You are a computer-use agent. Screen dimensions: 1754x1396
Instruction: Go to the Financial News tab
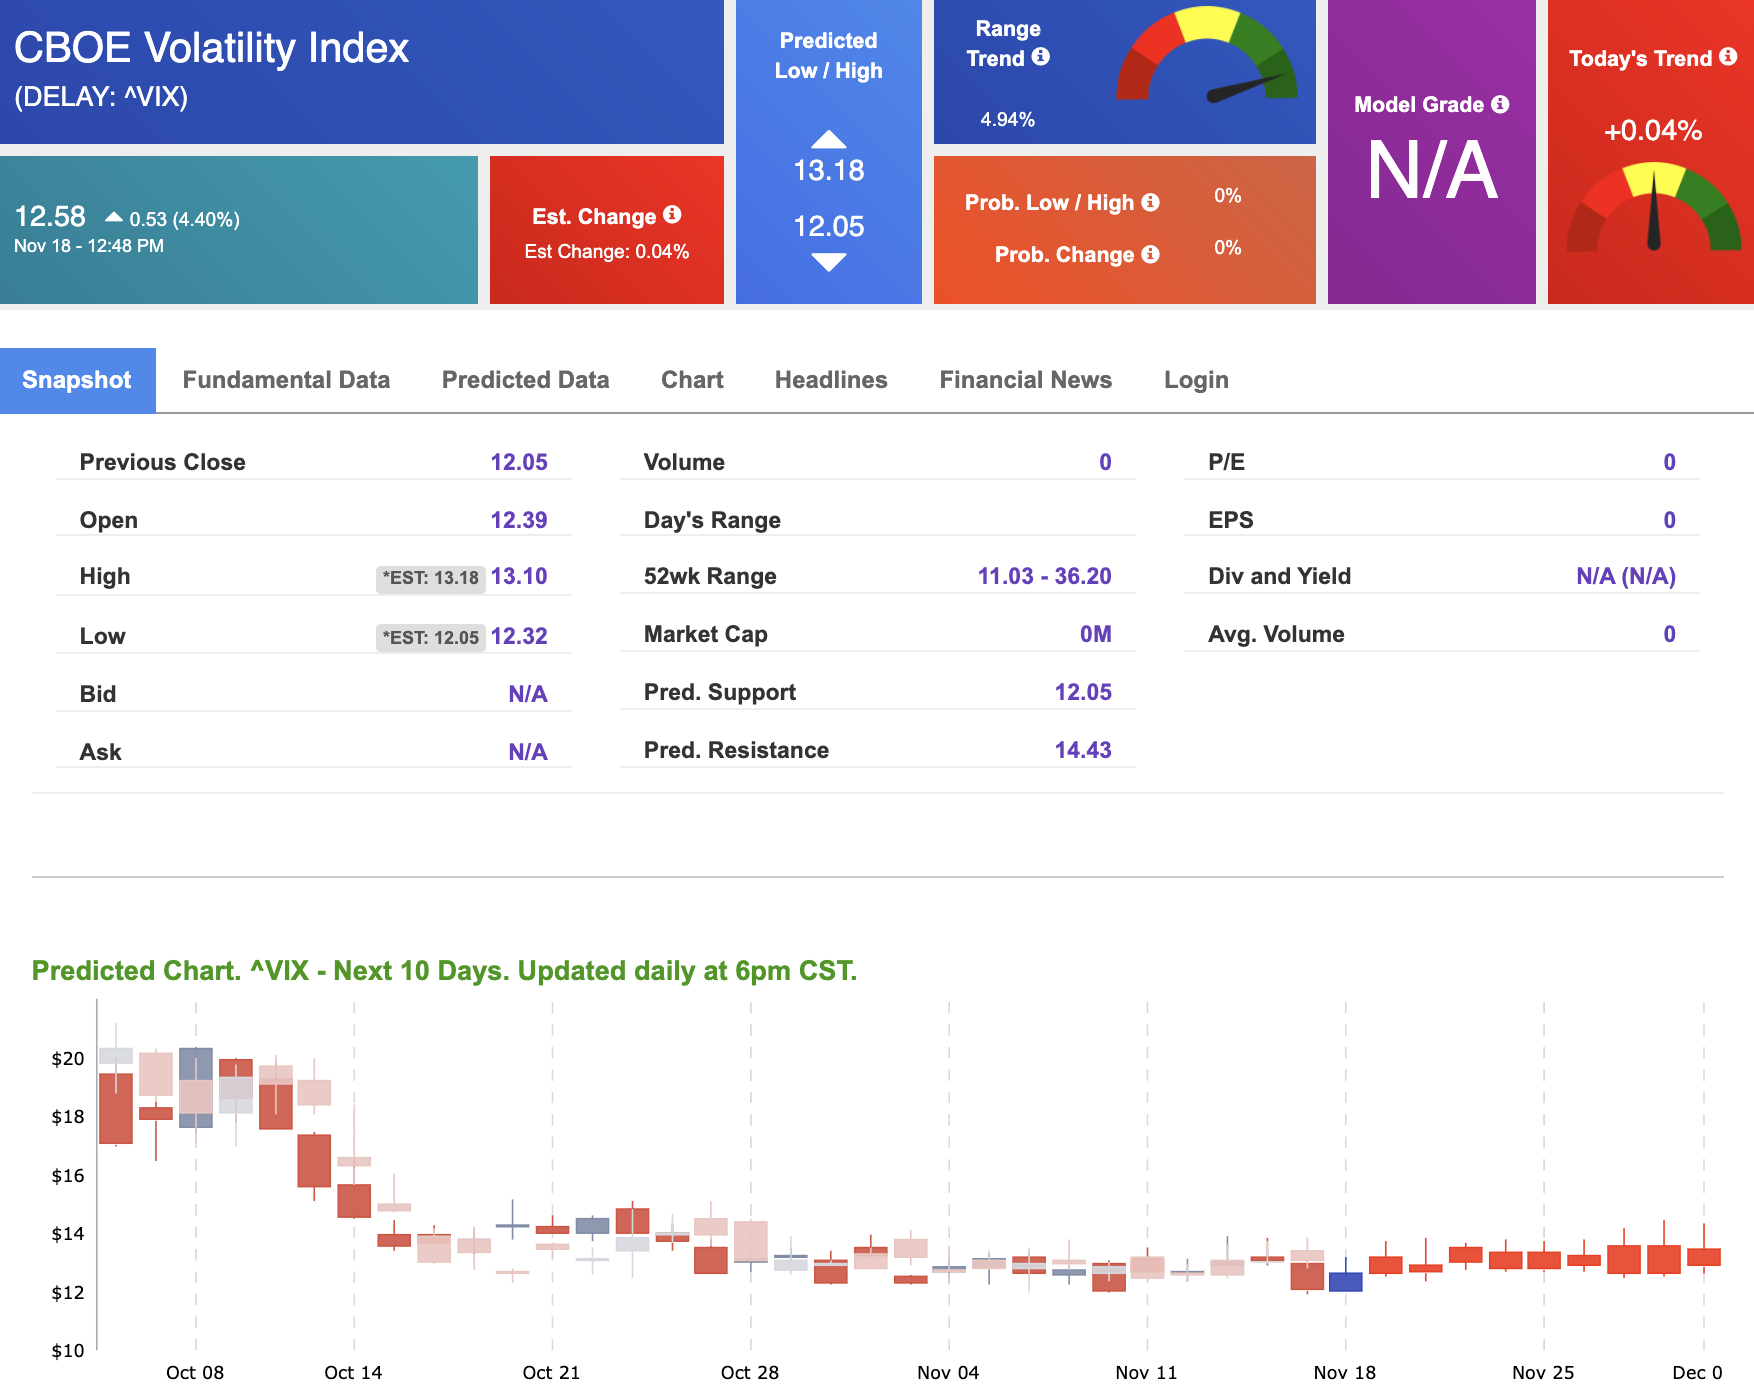pos(1025,380)
